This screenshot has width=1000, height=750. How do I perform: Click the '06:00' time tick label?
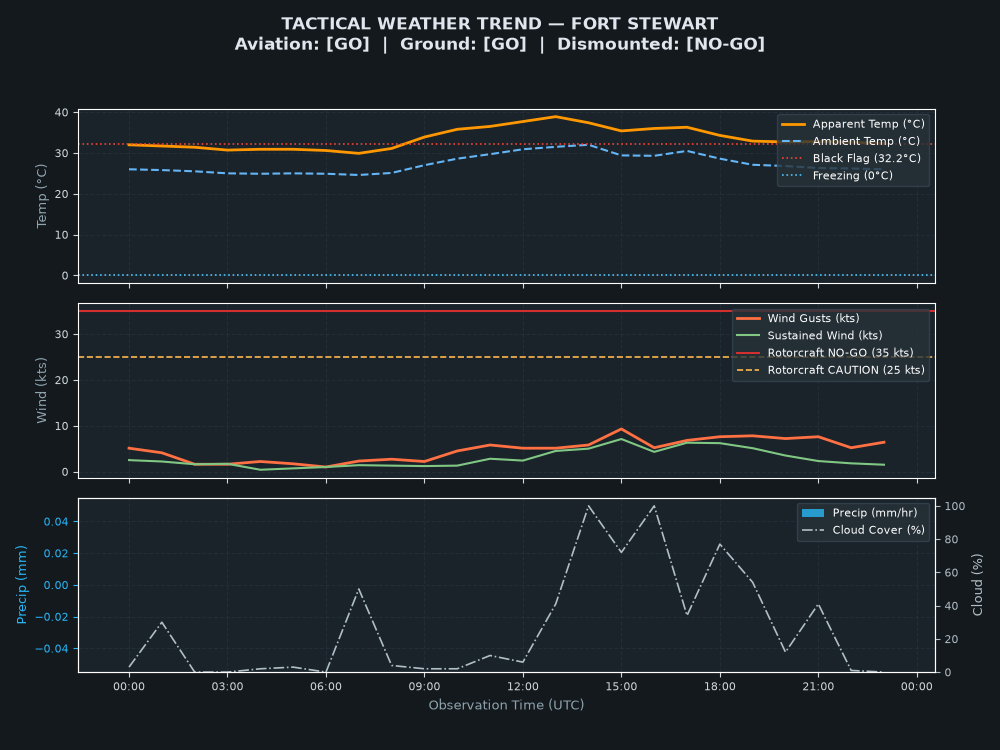click(326, 687)
